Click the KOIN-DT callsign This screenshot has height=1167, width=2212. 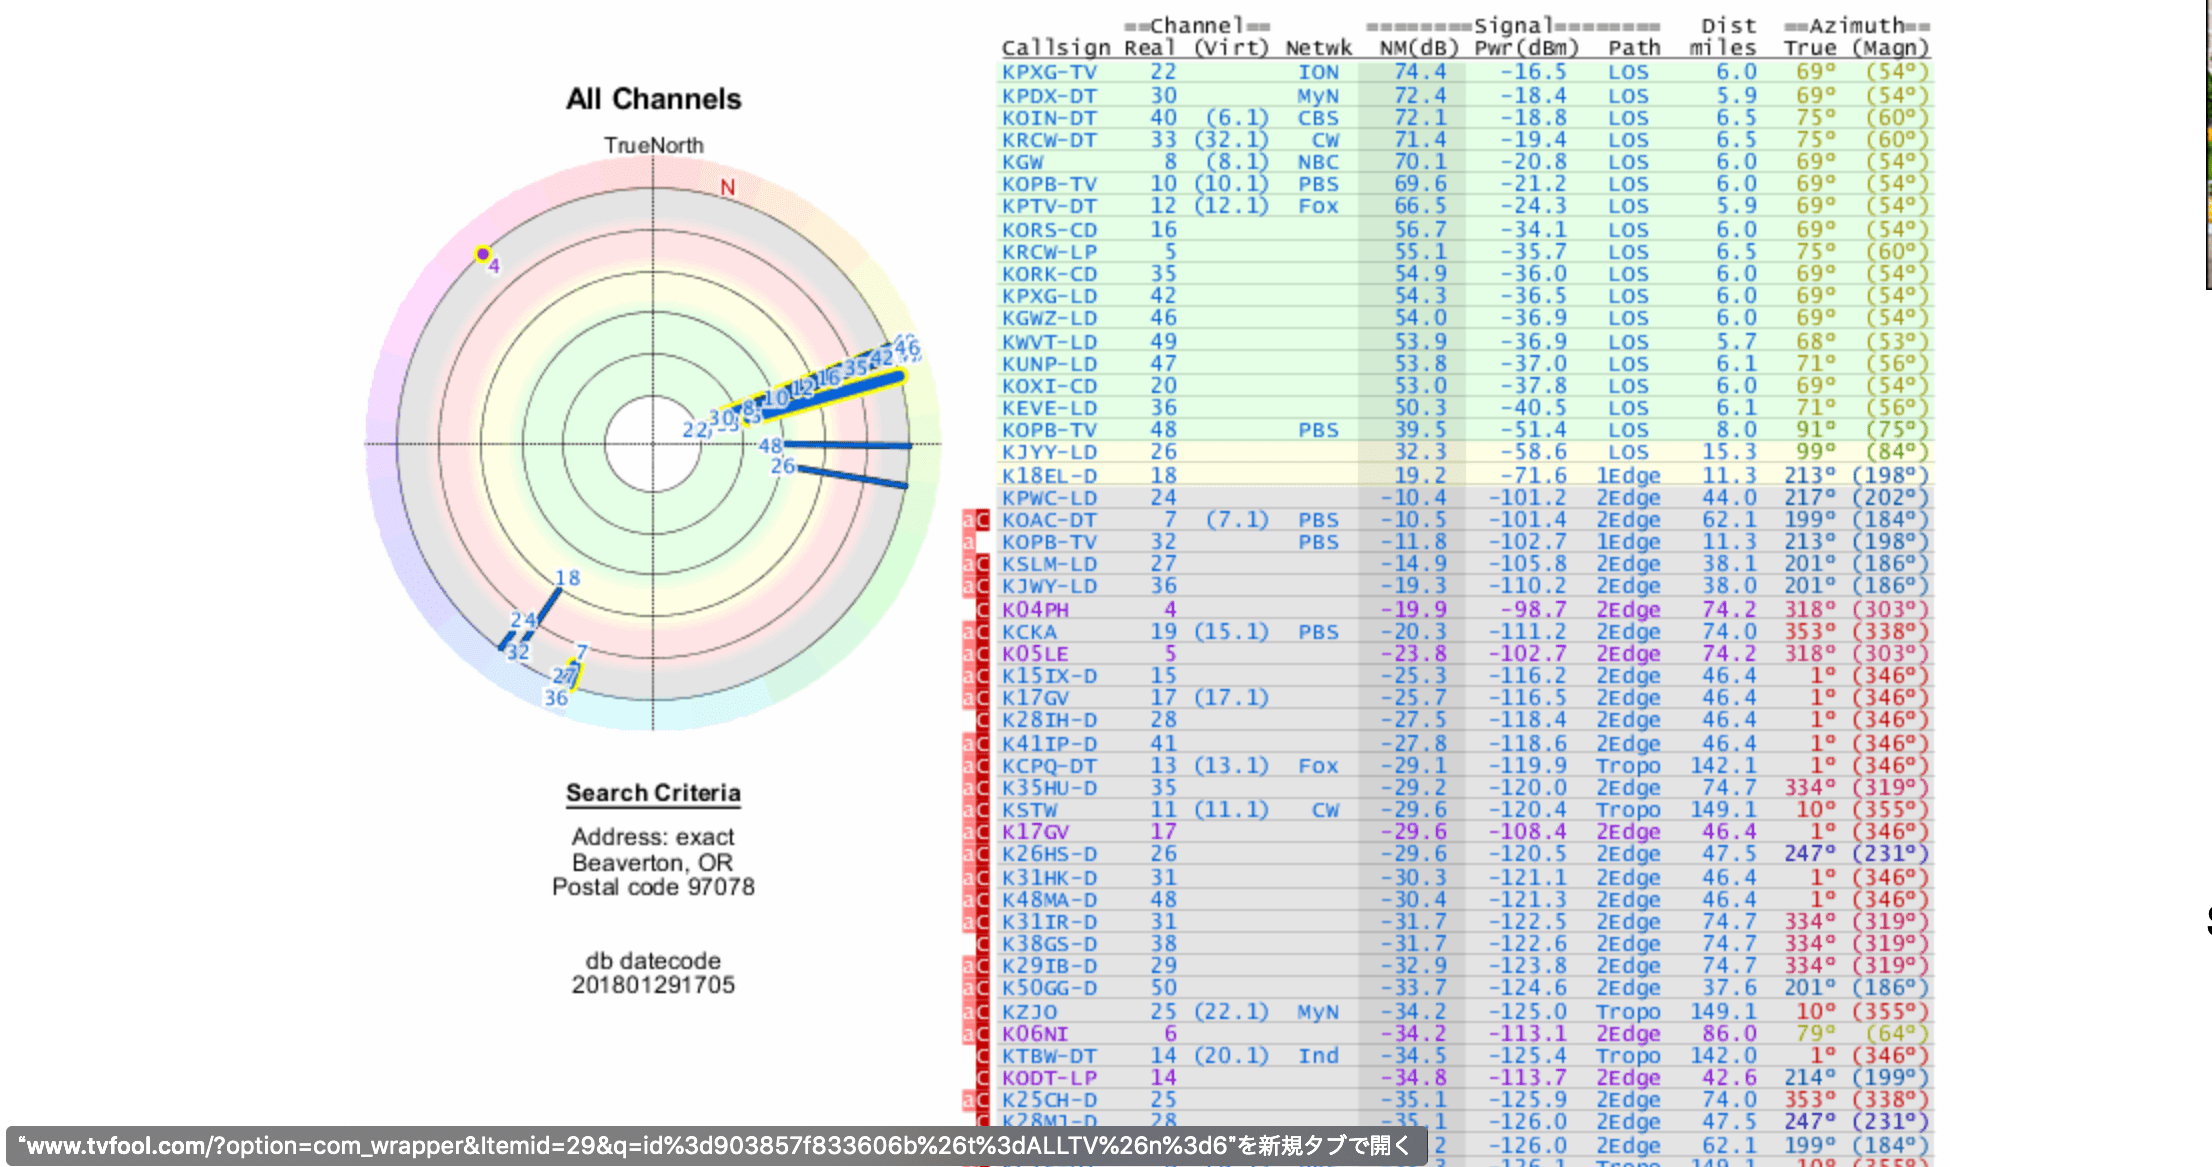pos(1049,118)
